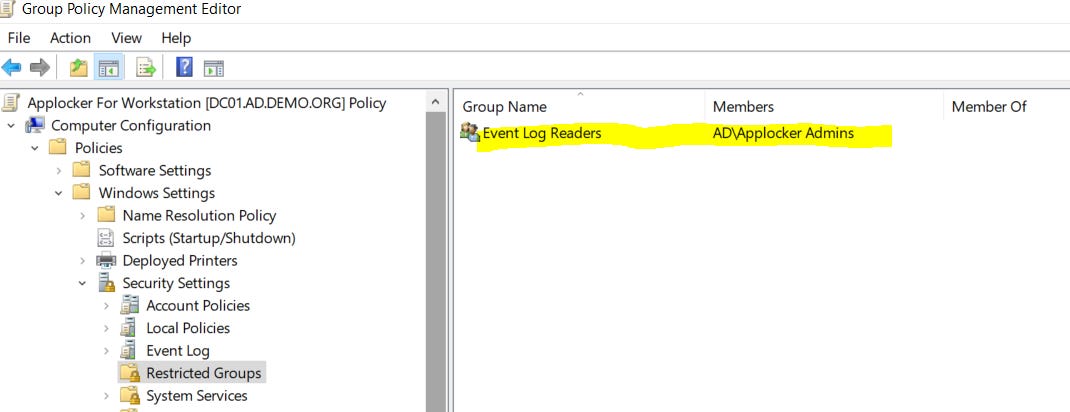Open the File menu

coord(19,38)
